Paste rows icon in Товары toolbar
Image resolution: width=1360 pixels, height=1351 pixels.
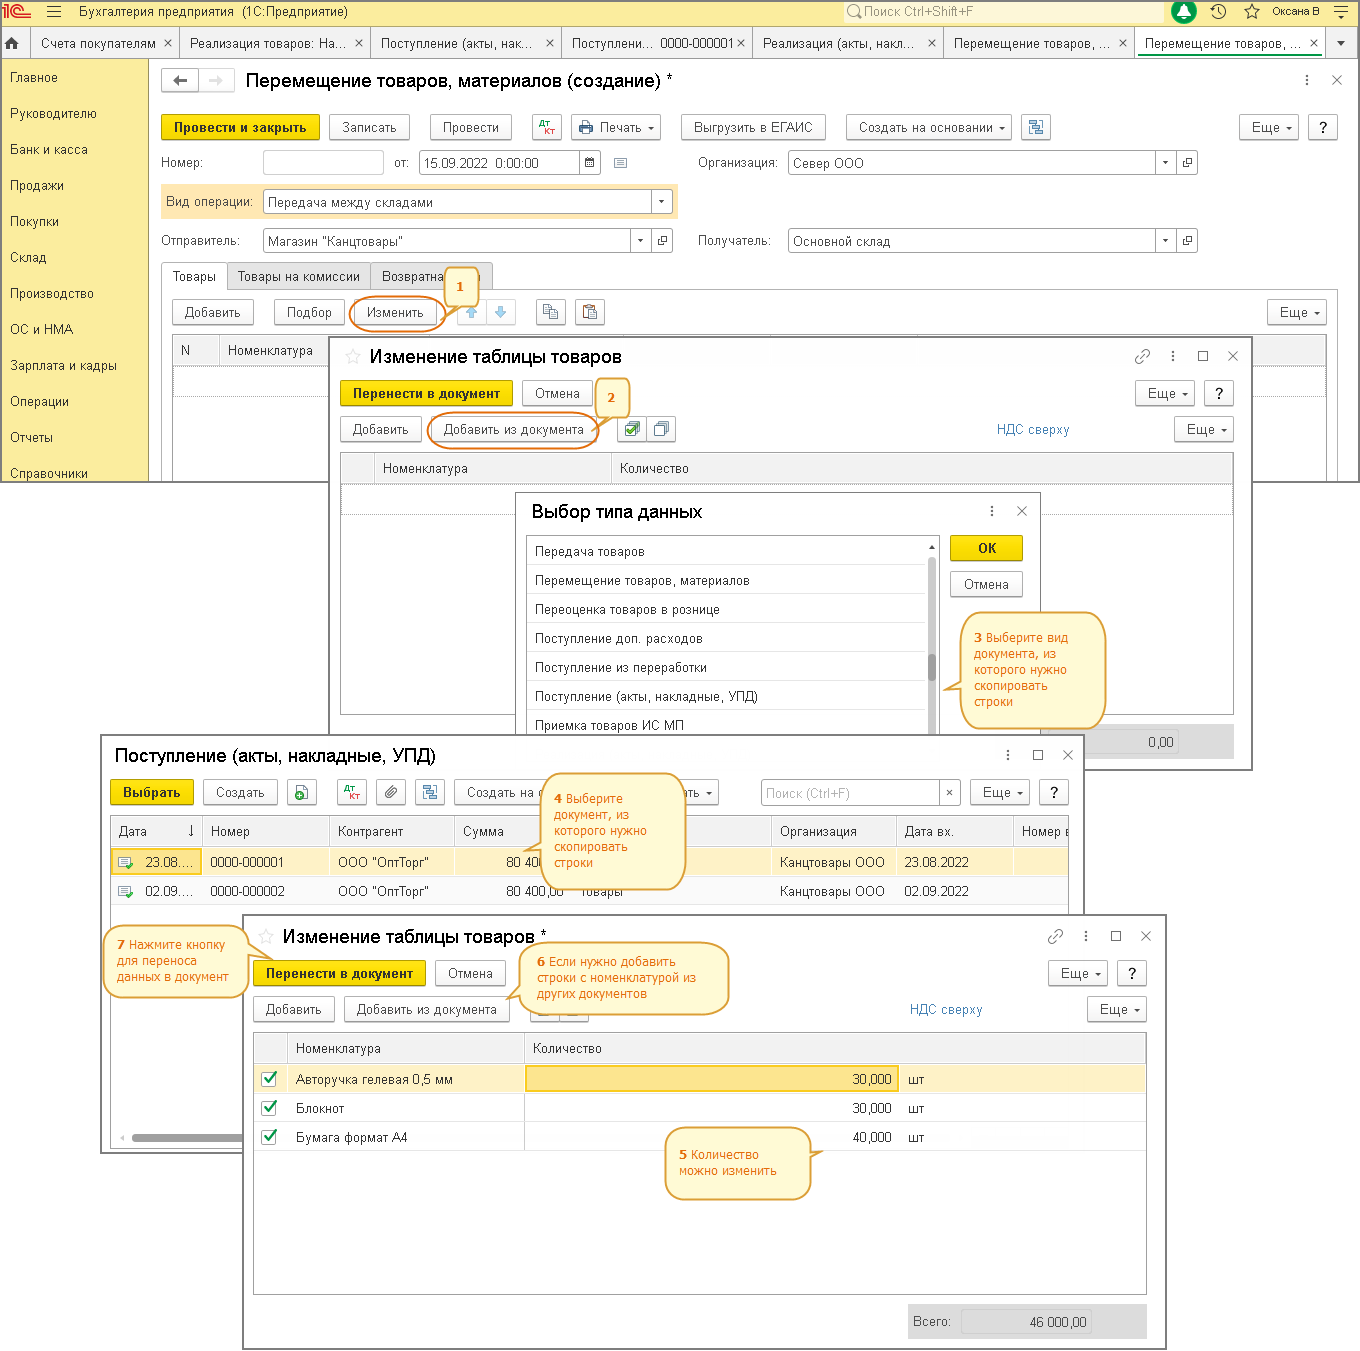(590, 313)
